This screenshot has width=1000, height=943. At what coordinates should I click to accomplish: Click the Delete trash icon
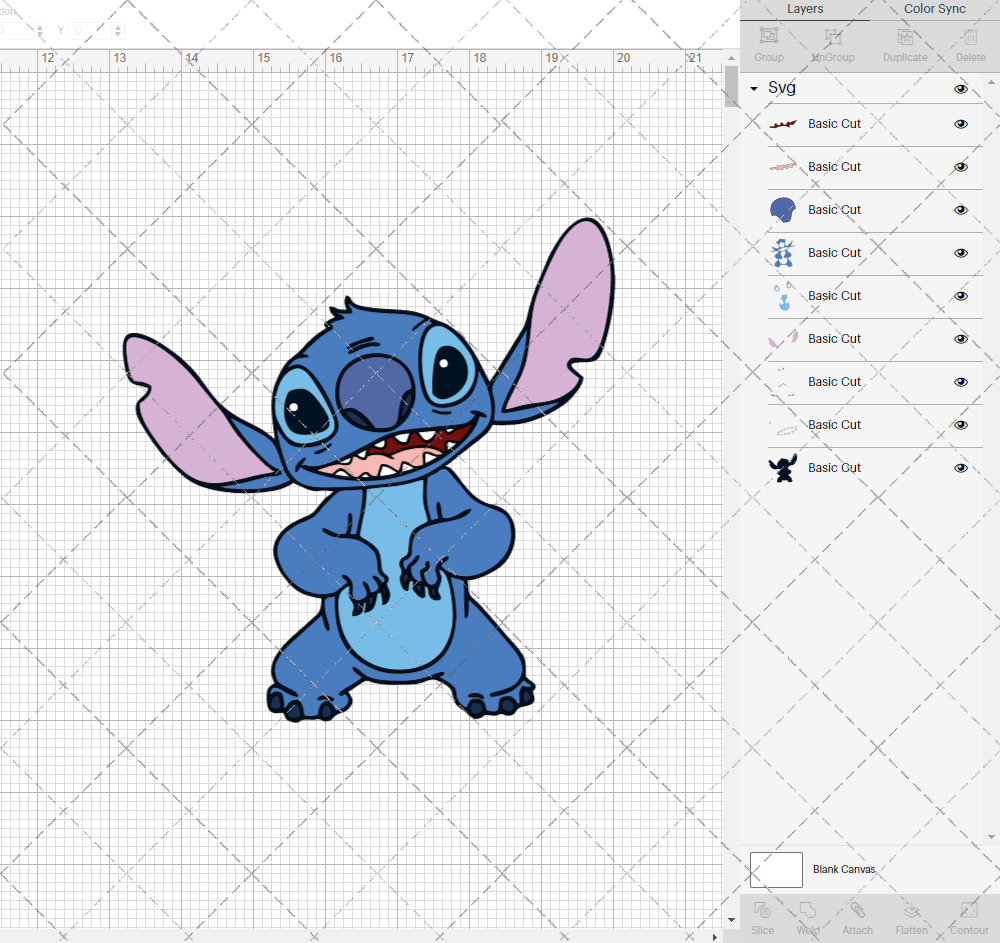coord(970,36)
